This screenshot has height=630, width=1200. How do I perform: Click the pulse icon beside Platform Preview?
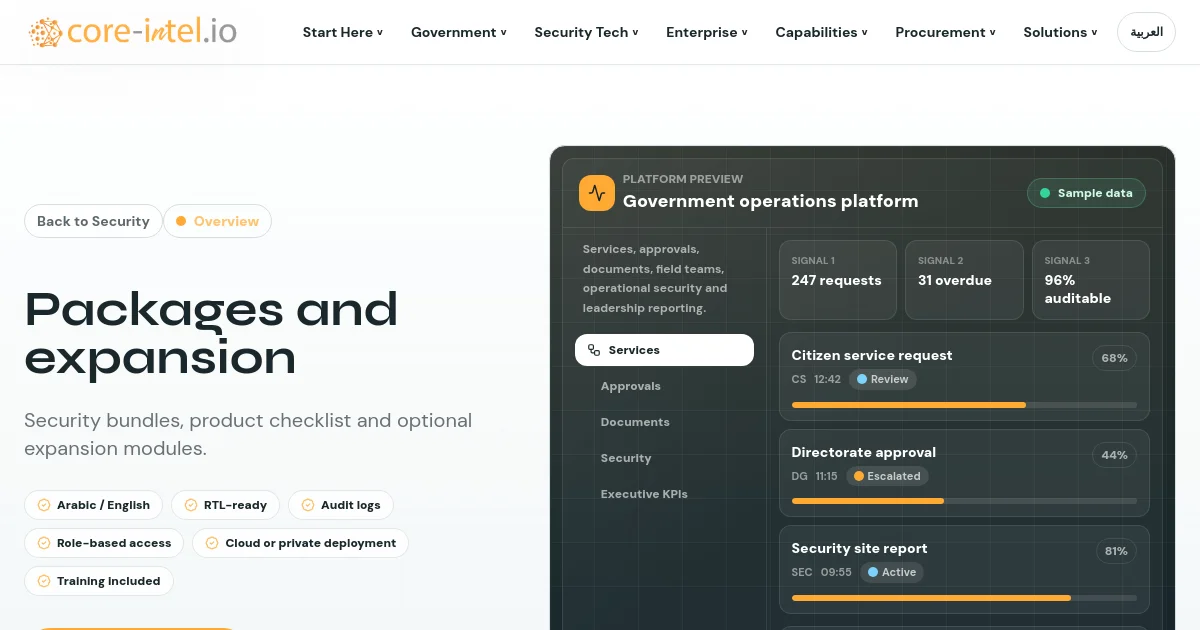tap(597, 193)
